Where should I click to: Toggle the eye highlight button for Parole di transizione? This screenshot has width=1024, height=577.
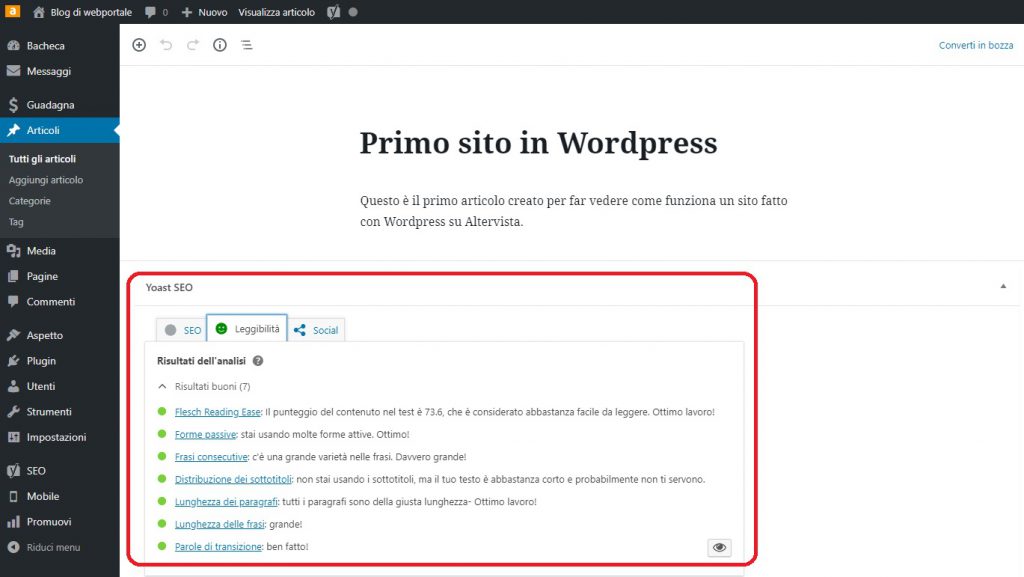click(719, 547)
